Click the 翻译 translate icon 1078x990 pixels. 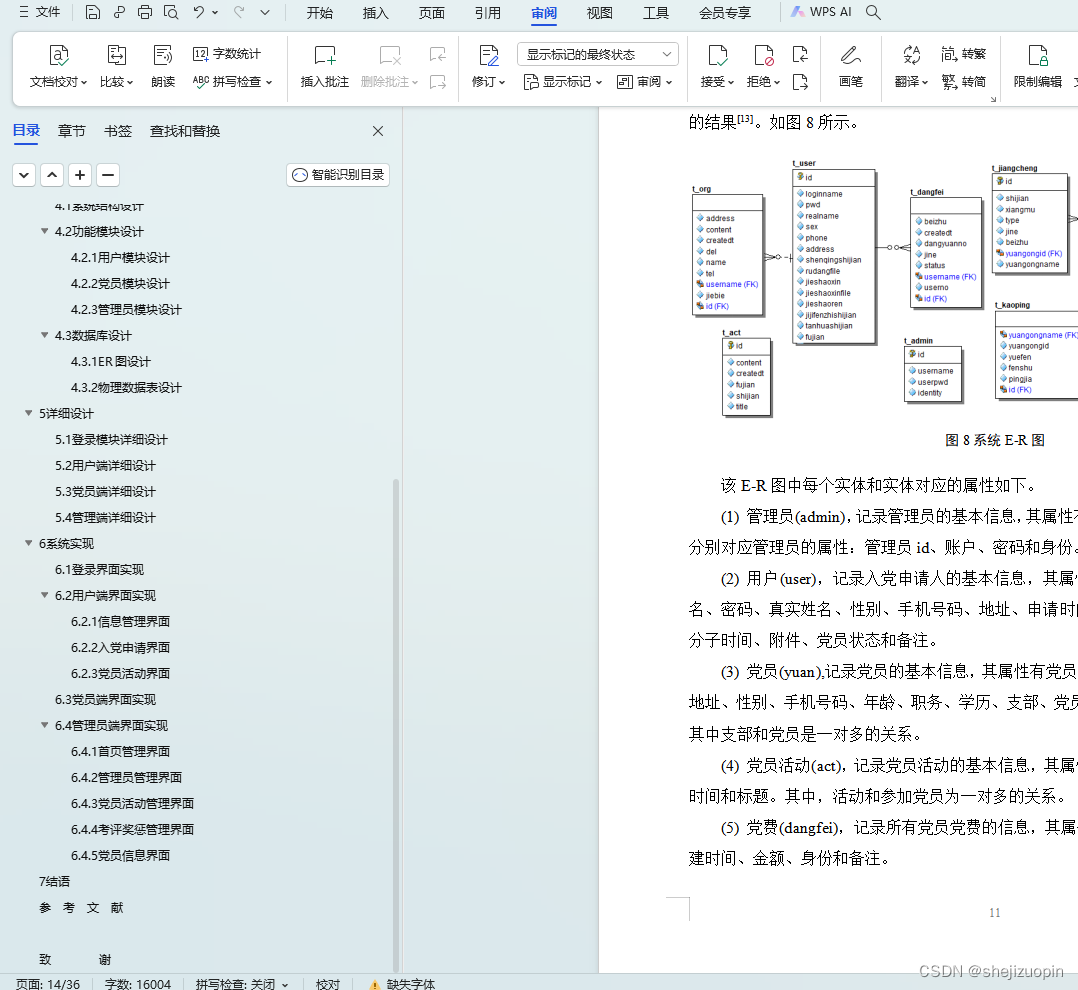pyautogui.click(x=912, y=55)
